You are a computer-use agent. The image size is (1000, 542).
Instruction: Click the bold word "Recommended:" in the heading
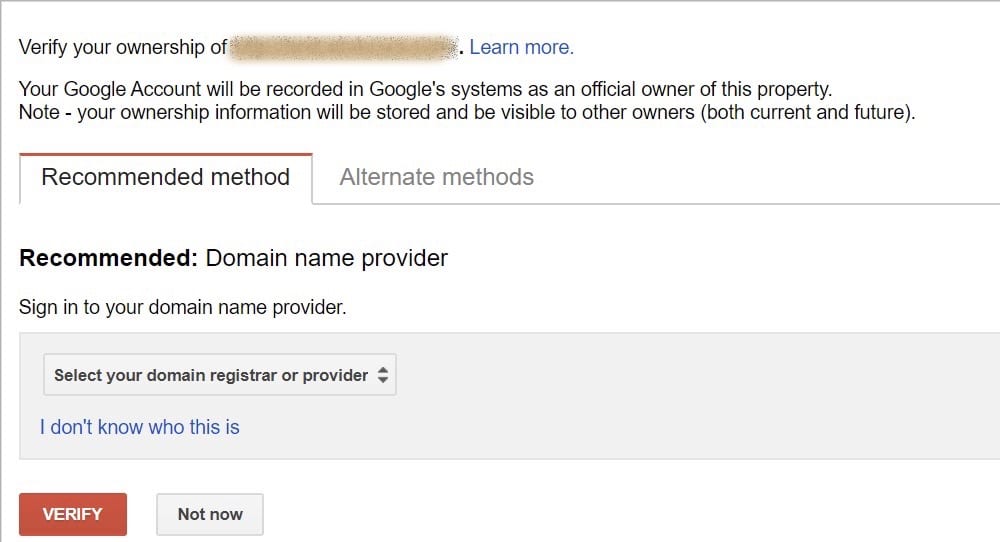tap(108, 258)
